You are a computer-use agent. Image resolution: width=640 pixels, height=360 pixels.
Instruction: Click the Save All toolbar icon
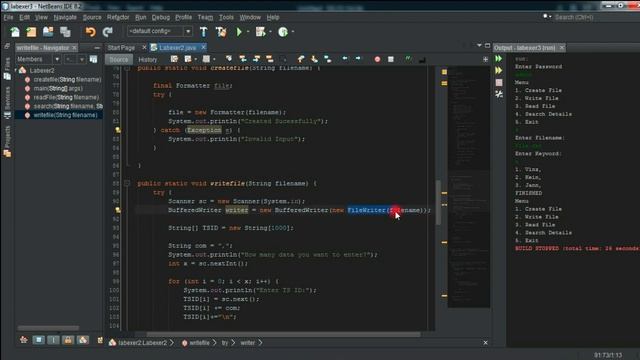tap(65, 32)
